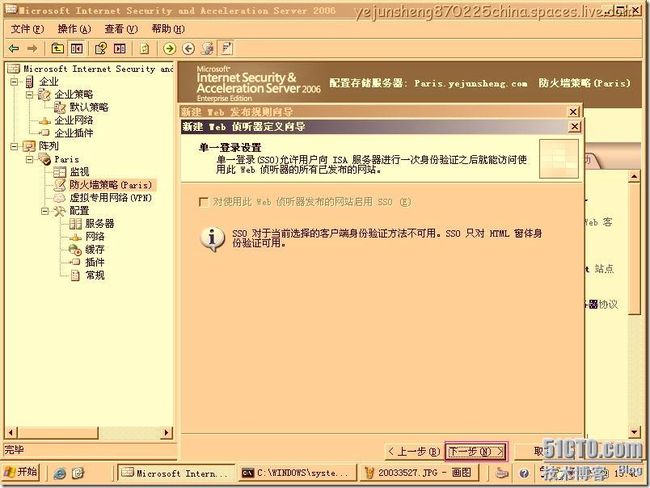This screenshot has height=488, width=650.
Task: Collapse the Paris array node
Action: click(x=30, y=159)
